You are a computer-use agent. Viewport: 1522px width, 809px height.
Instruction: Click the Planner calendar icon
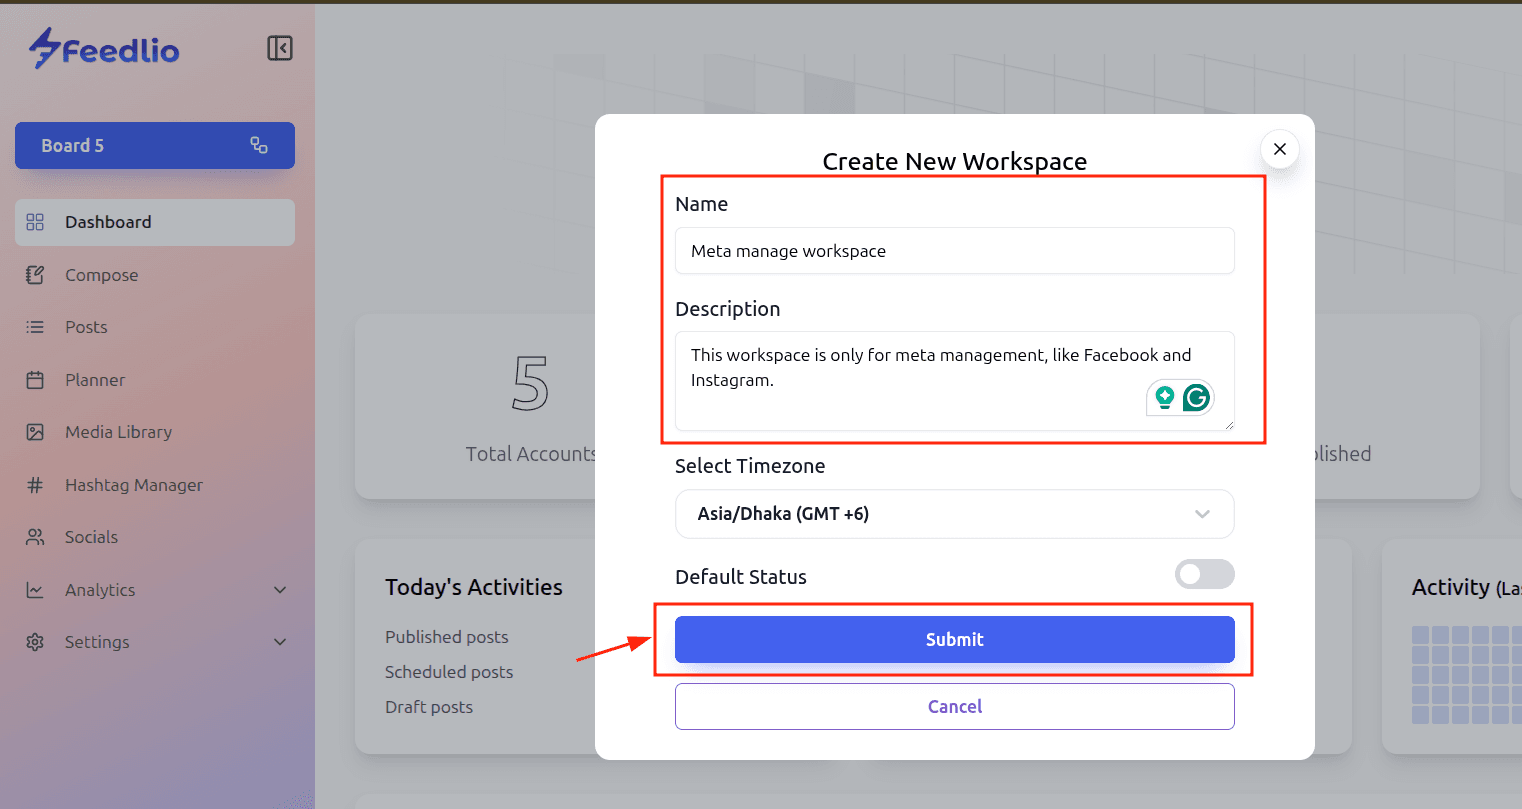35,380
